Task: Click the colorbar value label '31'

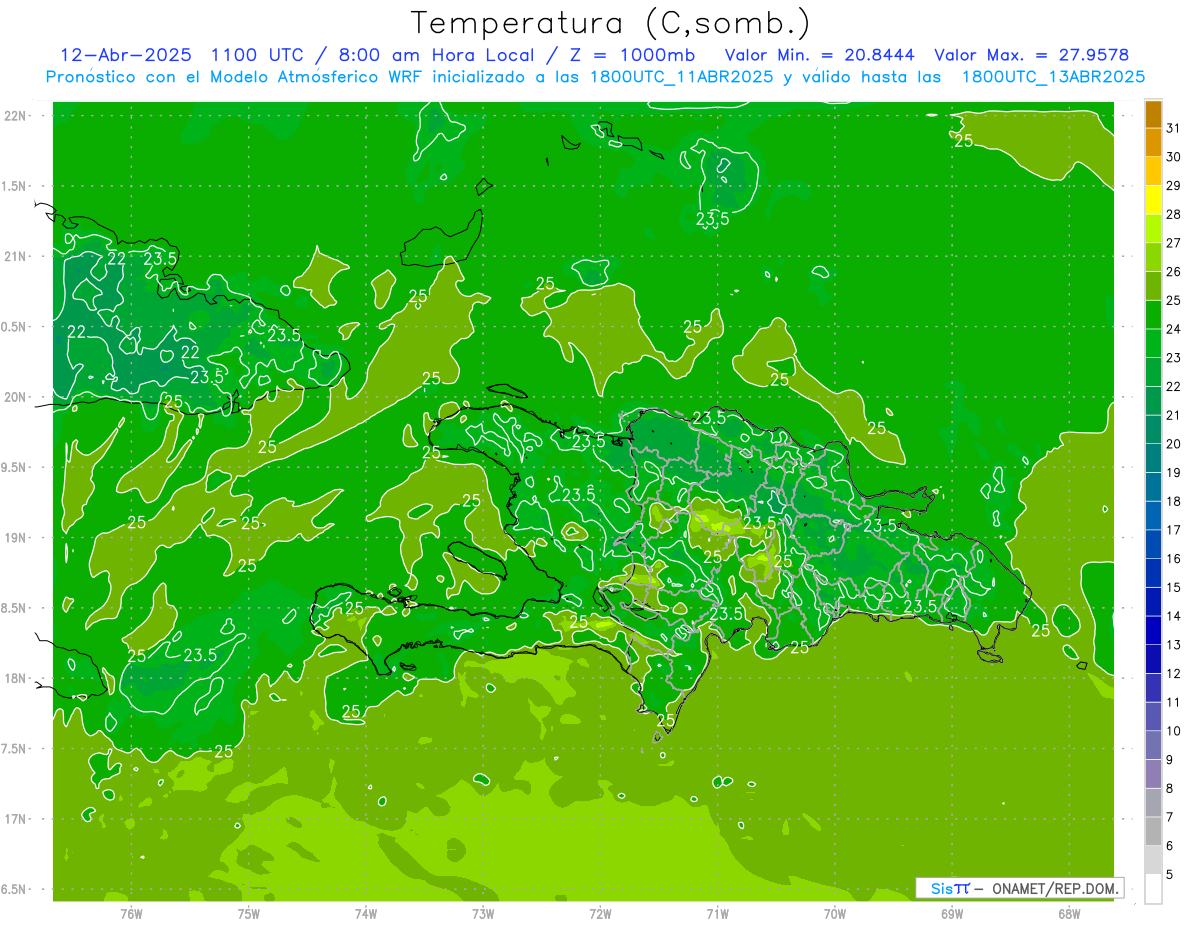Action: (1174, 128)
